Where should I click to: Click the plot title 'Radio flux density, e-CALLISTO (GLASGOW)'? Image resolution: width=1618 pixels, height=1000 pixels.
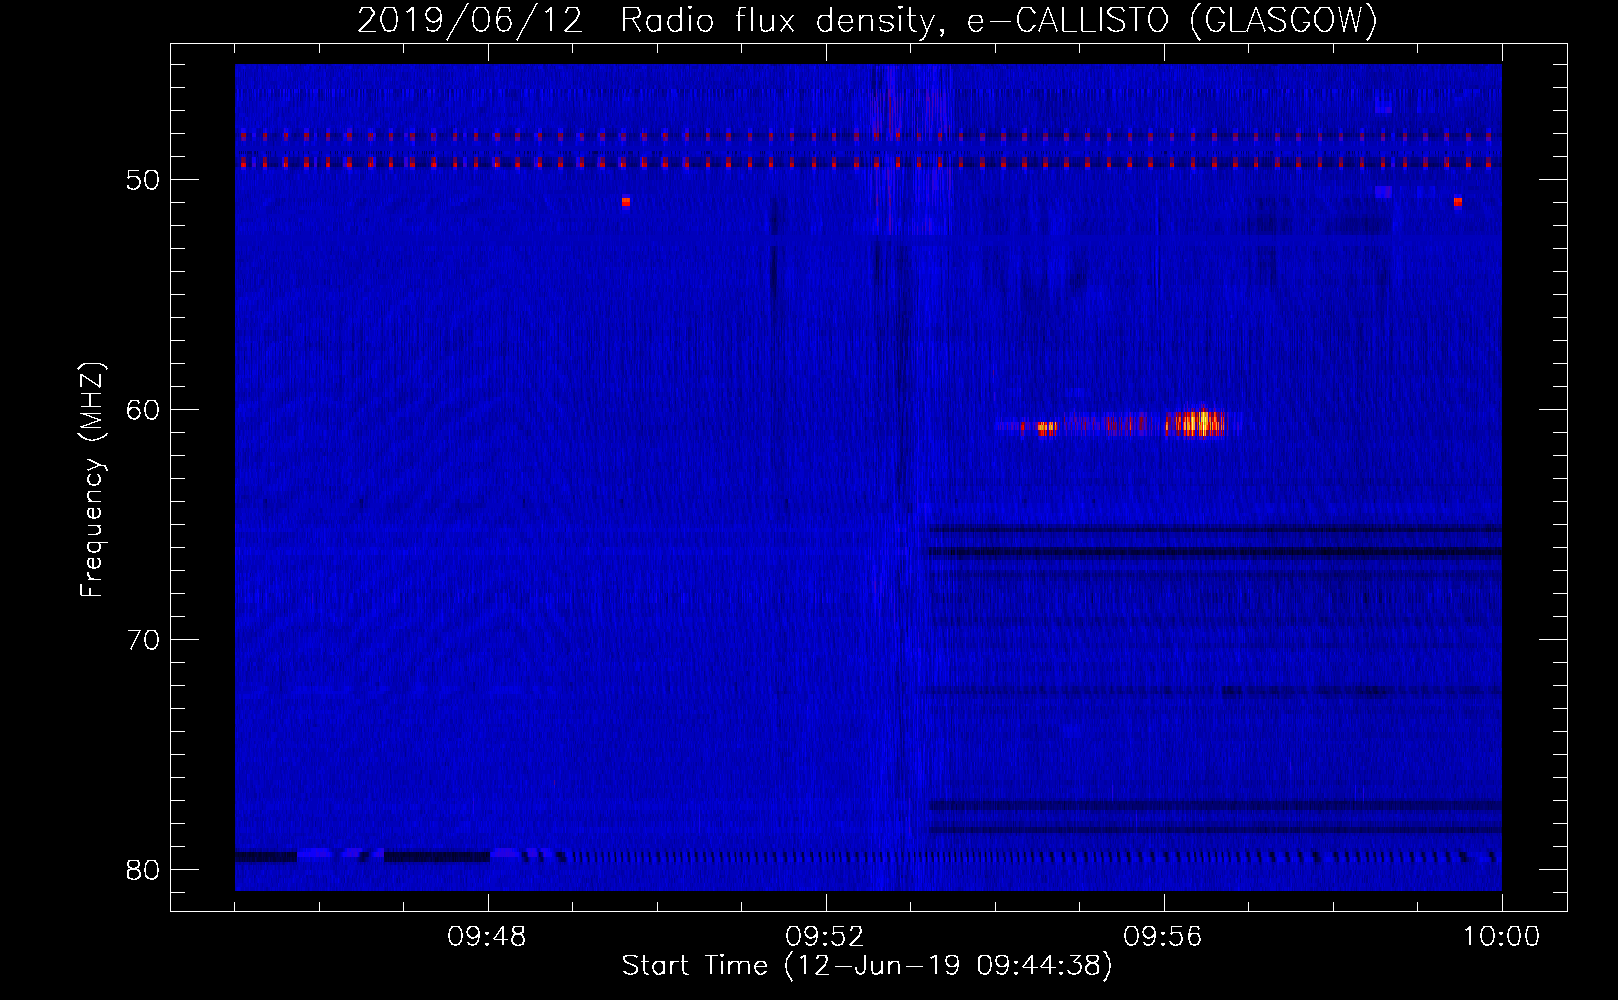tap(999, 20)
